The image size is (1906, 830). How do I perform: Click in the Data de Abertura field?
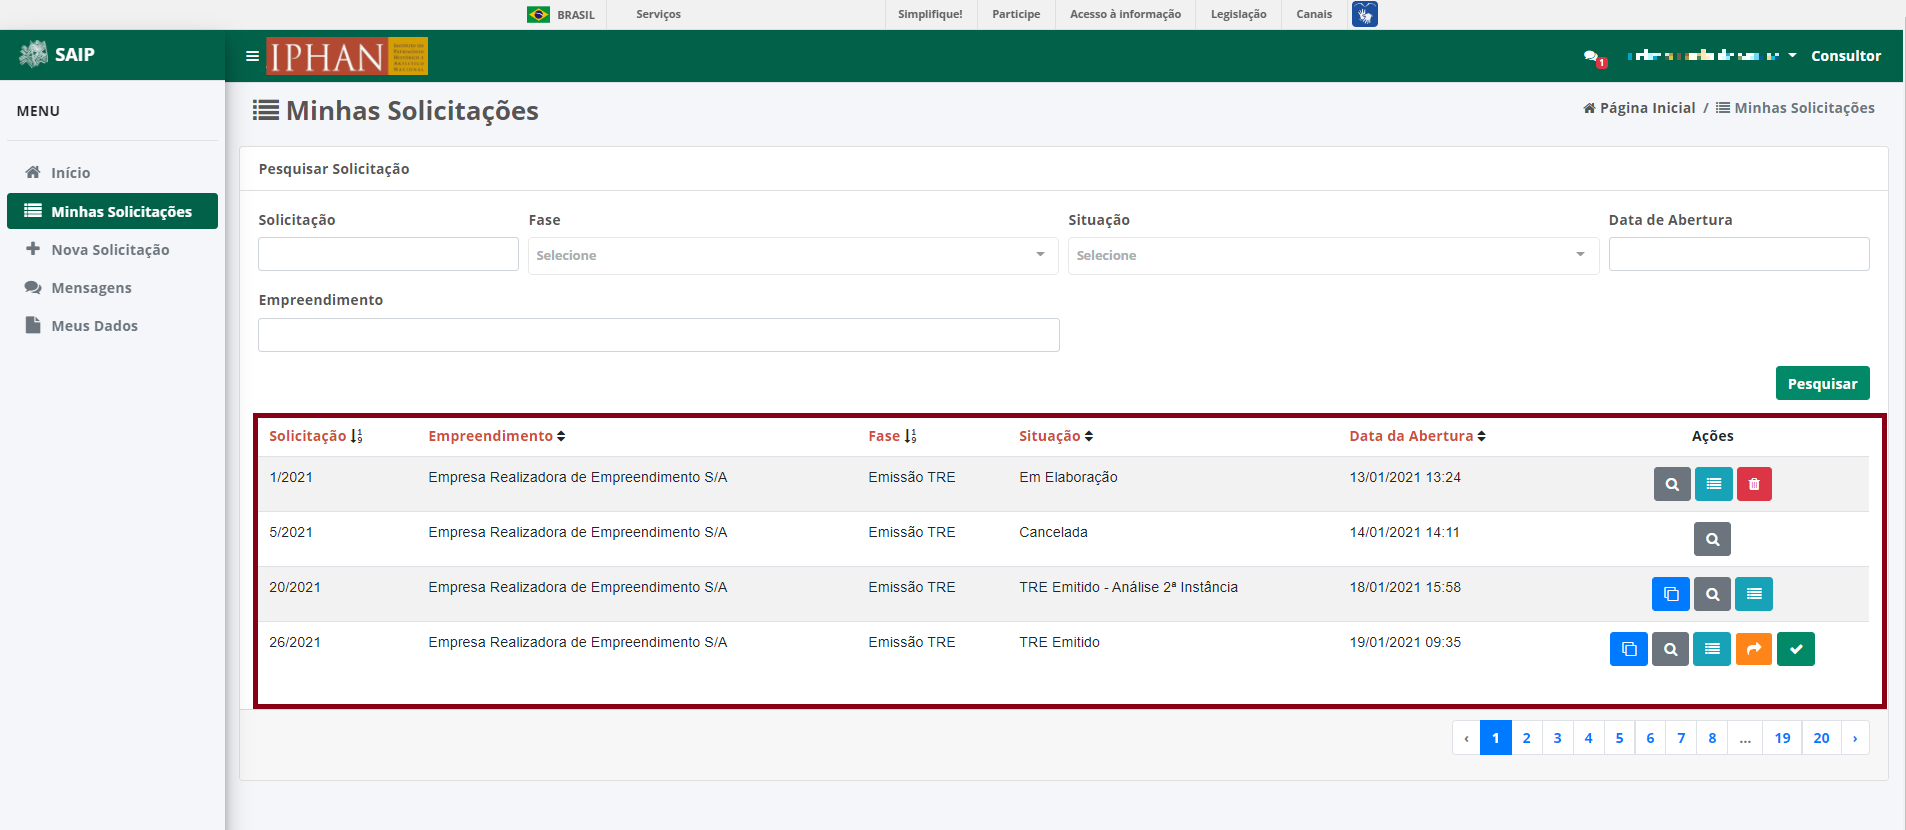pyautogui.click(x=1739, y=254)
